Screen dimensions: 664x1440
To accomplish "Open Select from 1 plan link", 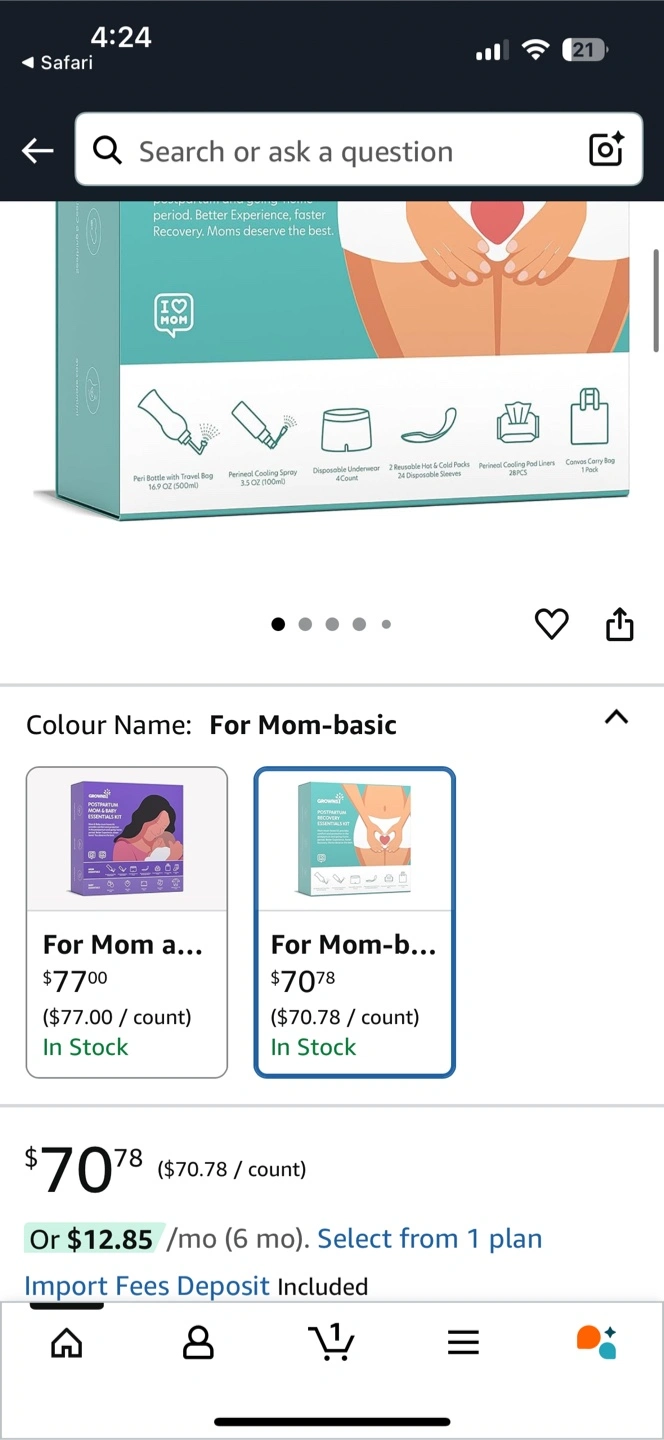I will [430, 1239].
